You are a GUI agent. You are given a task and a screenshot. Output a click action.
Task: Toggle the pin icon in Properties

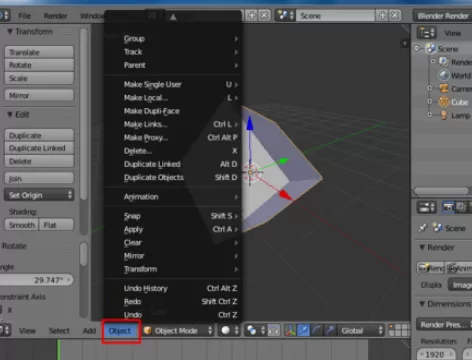pos(423,228)
